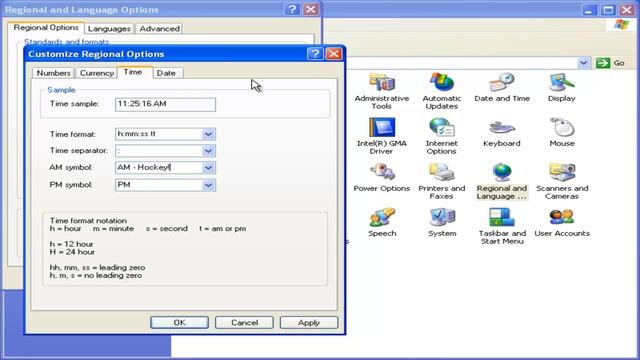Select the Time tab
The image size is (640, 360).
click(x=133, y=72)
